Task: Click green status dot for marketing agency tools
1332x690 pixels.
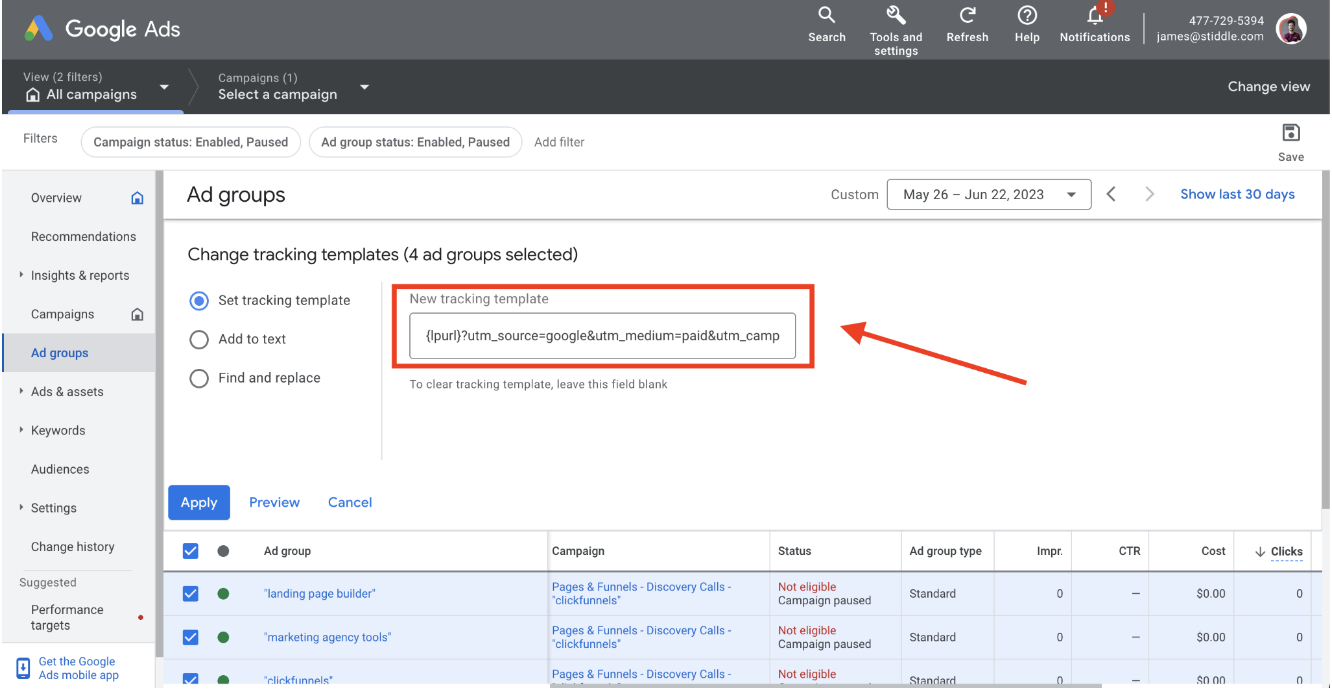Action: (x=223, y=637)
